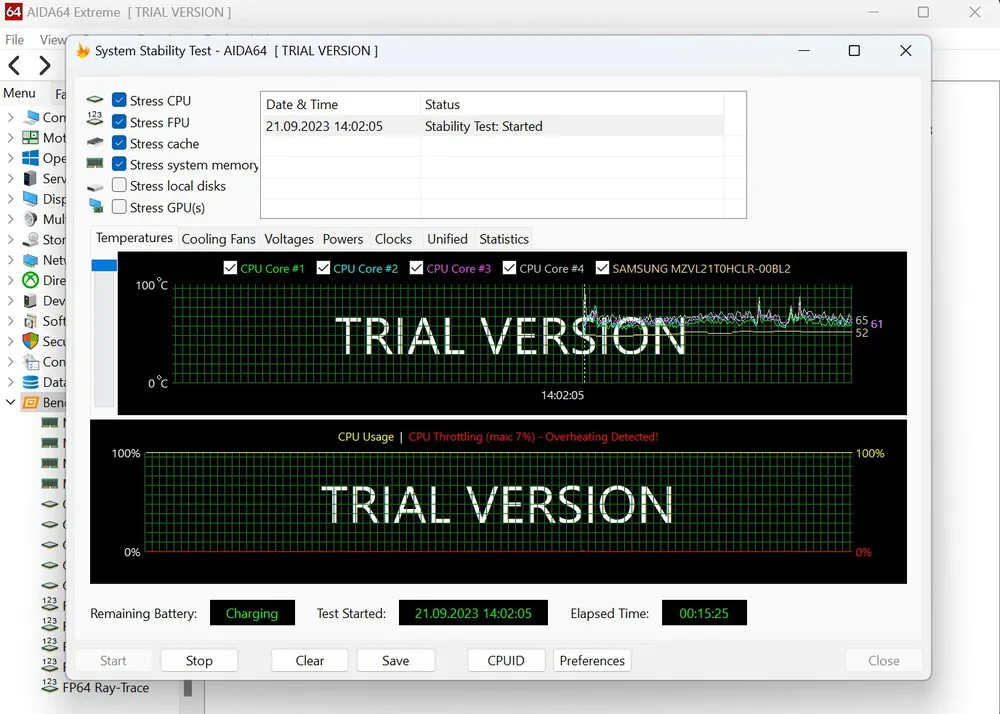Uncheck the Stress FPU checkbox
This screenshot has width=1000, height=714.
[119, 122]
